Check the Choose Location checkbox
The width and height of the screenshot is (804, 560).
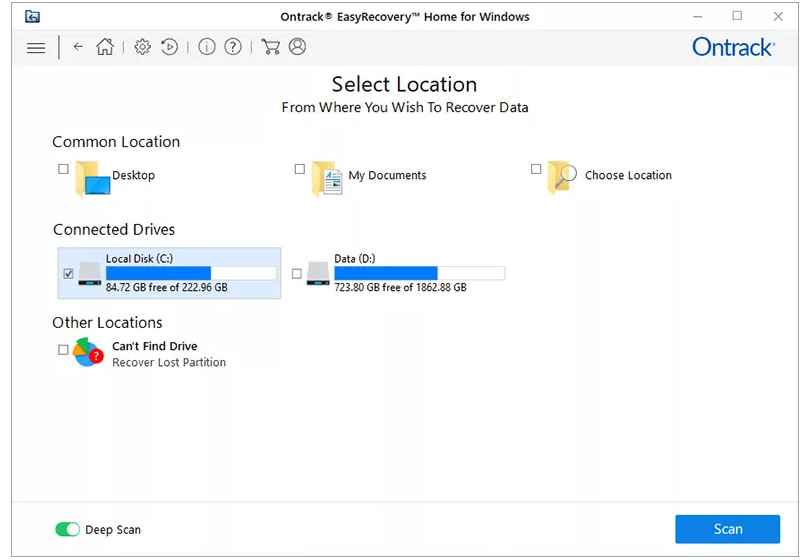click(536, 169)
